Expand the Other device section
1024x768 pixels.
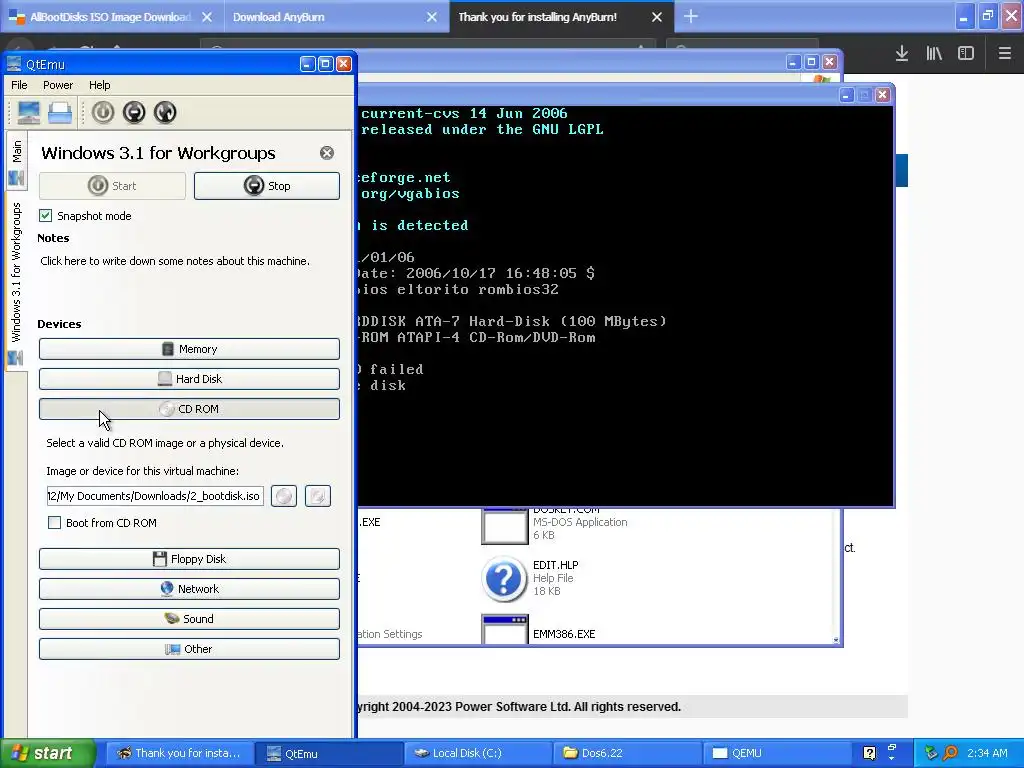(x=189, y=649)
